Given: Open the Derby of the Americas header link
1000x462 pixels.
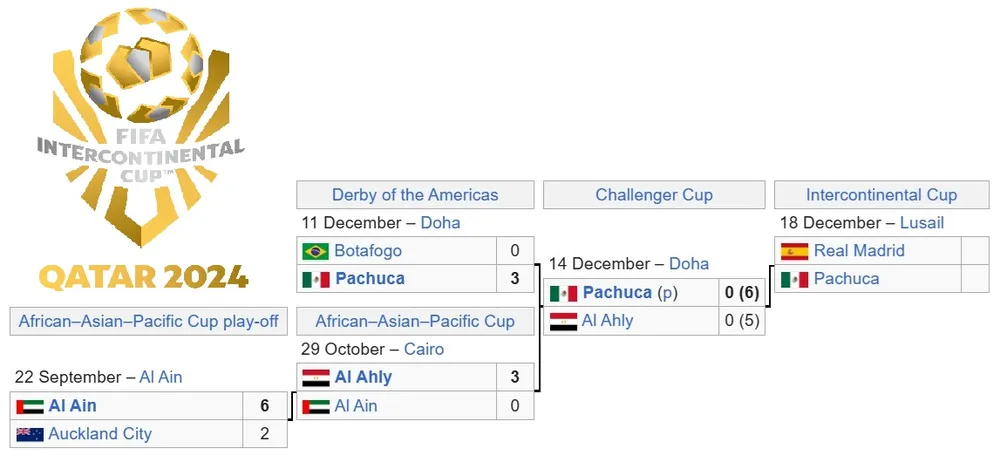Looking at the screenshot, I should click(x=415, y=195).
